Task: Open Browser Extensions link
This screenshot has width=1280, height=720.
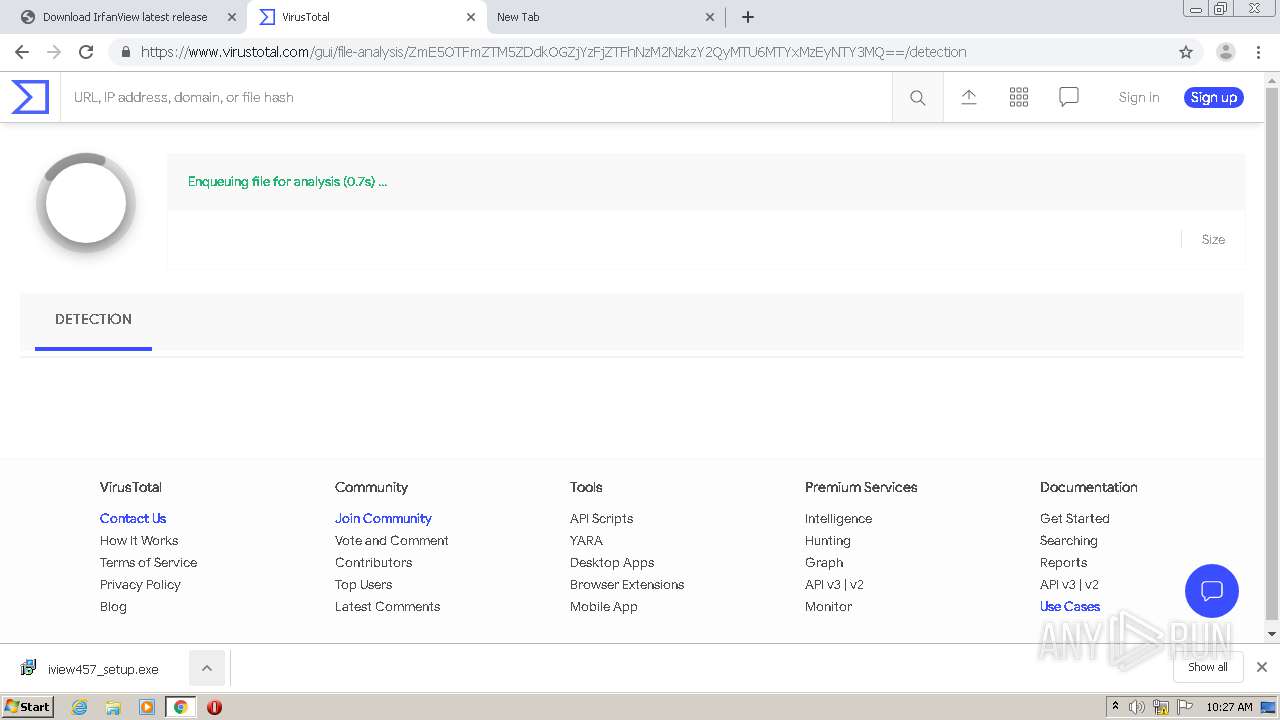Action: [627, 584]
